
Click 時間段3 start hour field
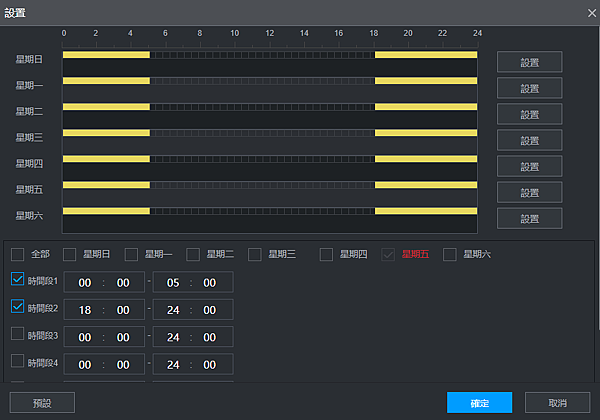coord(85,337)
